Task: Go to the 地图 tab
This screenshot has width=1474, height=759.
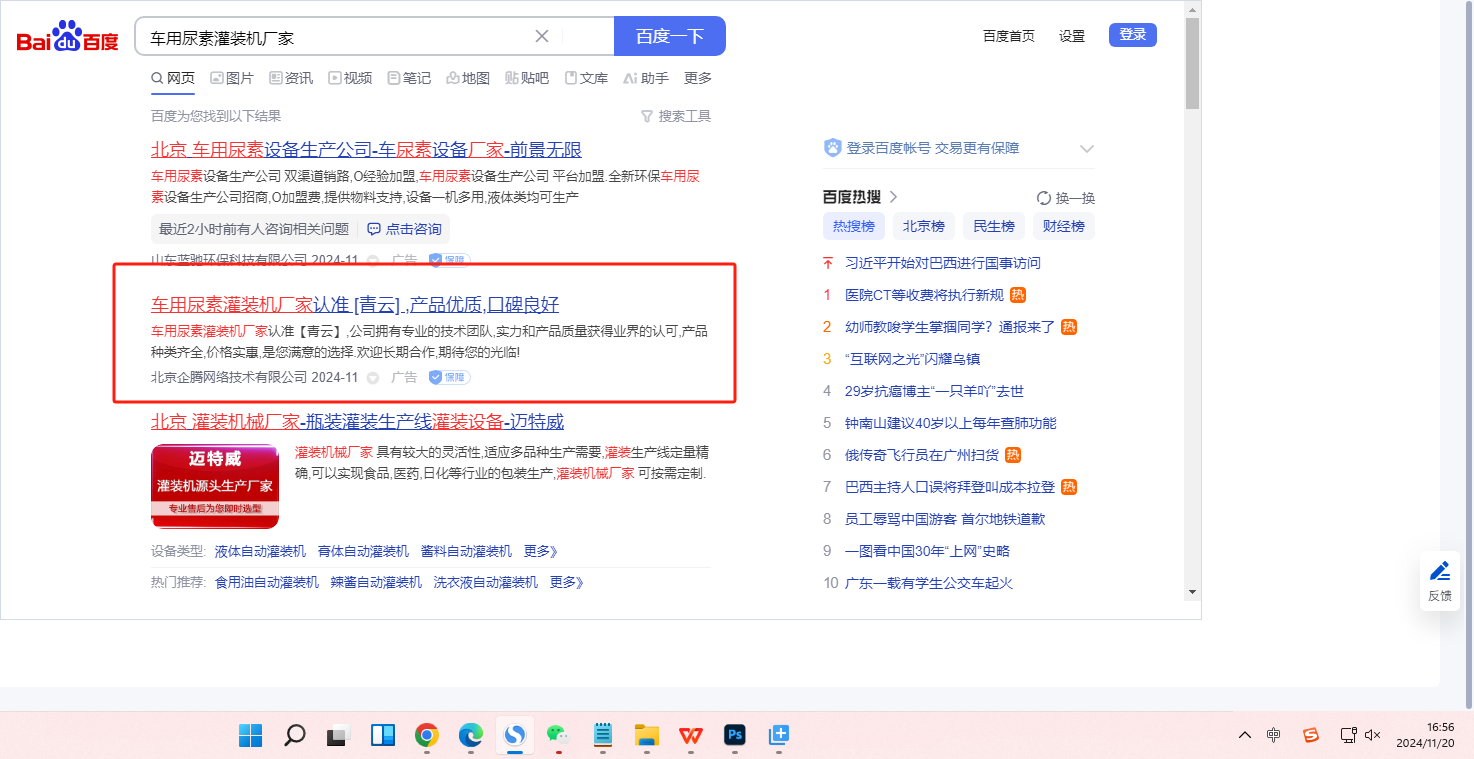Action: (x=468, y=78)
